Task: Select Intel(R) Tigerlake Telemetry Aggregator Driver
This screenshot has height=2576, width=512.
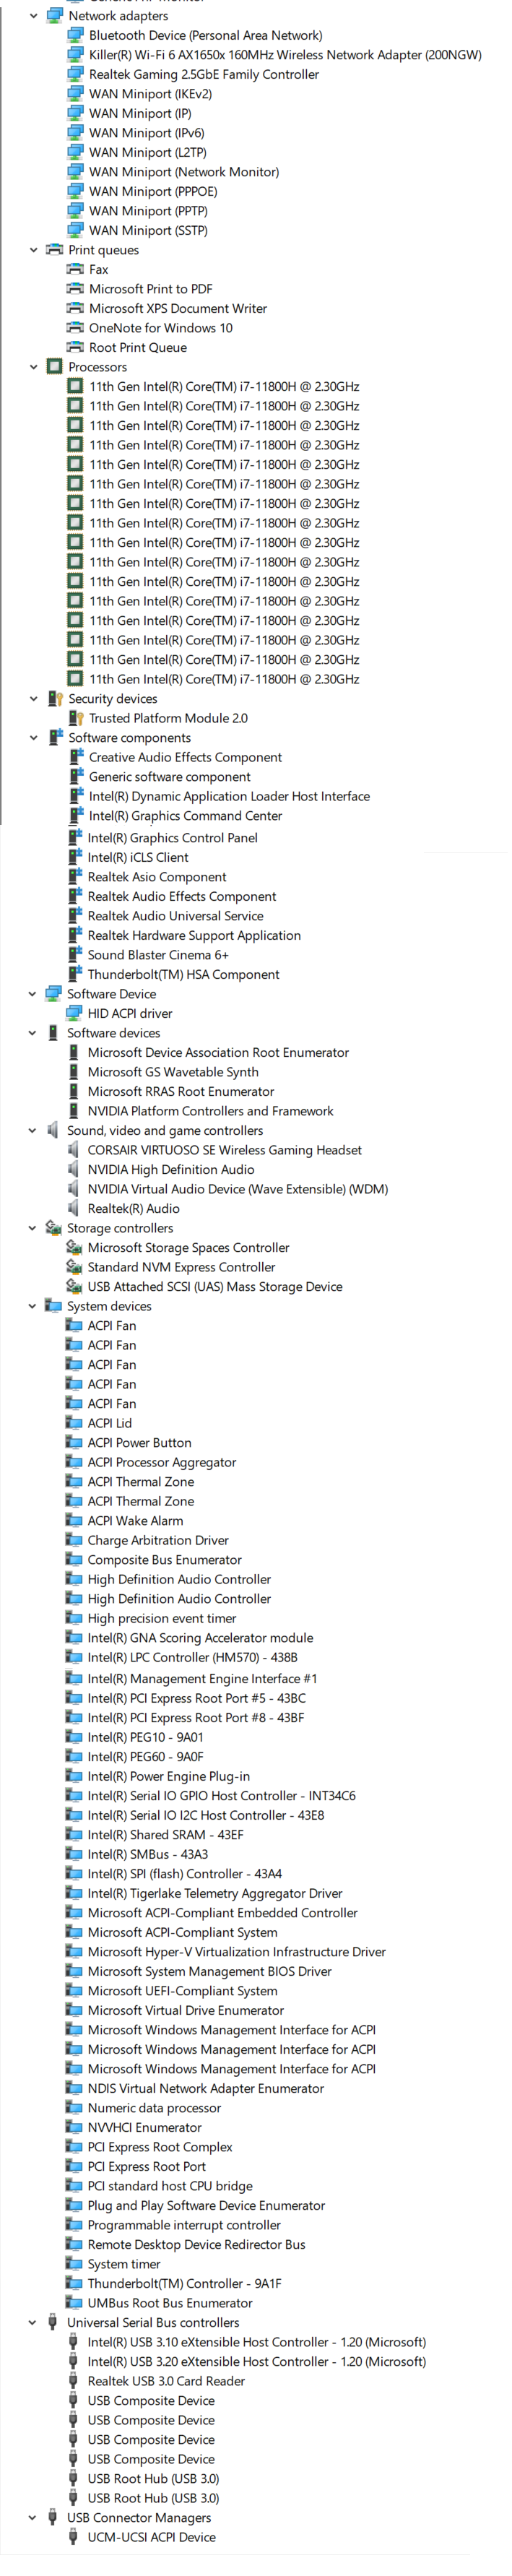Action: [214, 1893]
